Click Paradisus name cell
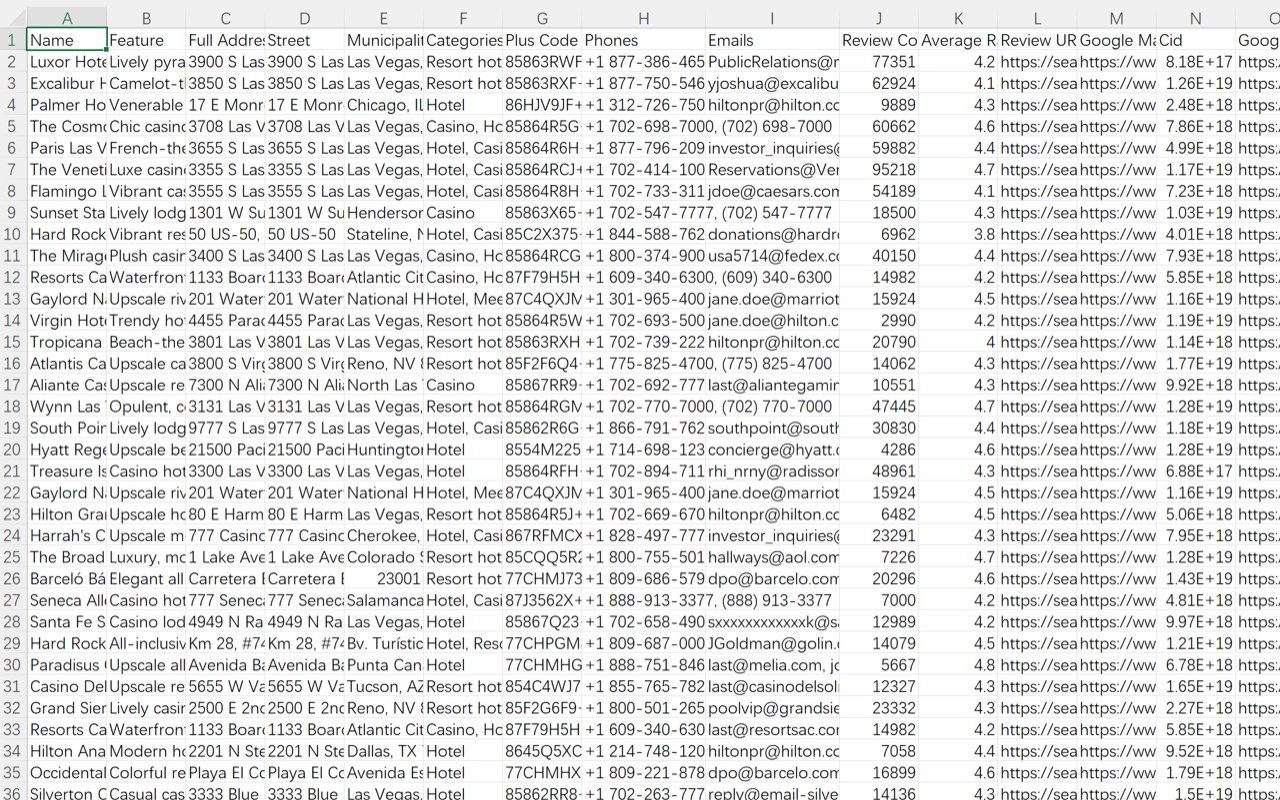This screenshot has height=800, width=1280. point(67,665)
